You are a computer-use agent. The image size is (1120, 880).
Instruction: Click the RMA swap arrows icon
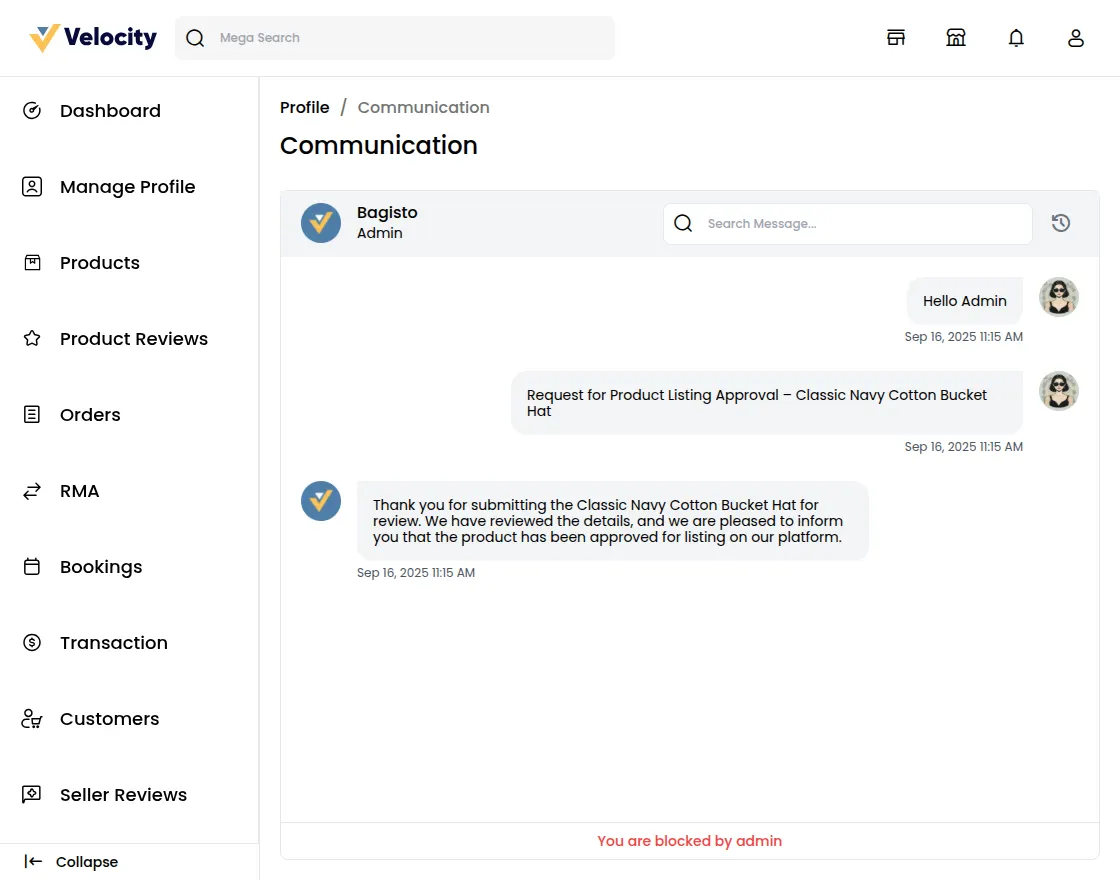pyautogui.click(x=32, y=491)
